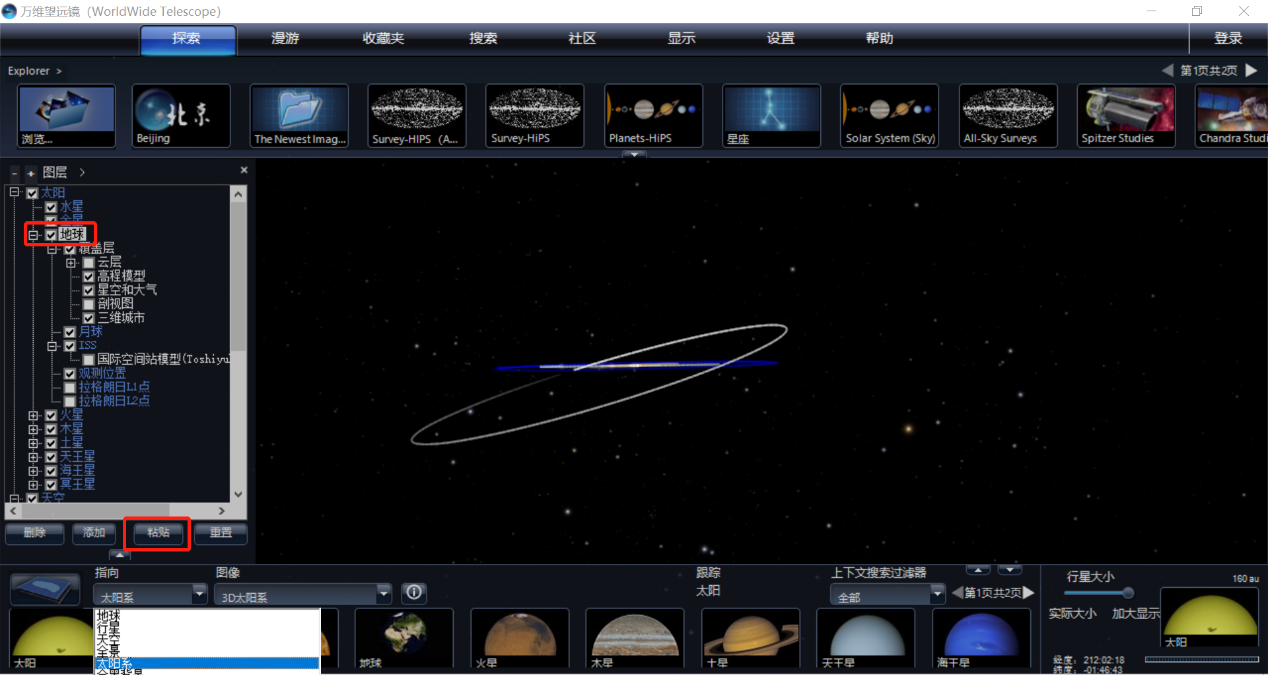Click the 重置 reset button
The image size is (1268, 675).
[221, 533]
